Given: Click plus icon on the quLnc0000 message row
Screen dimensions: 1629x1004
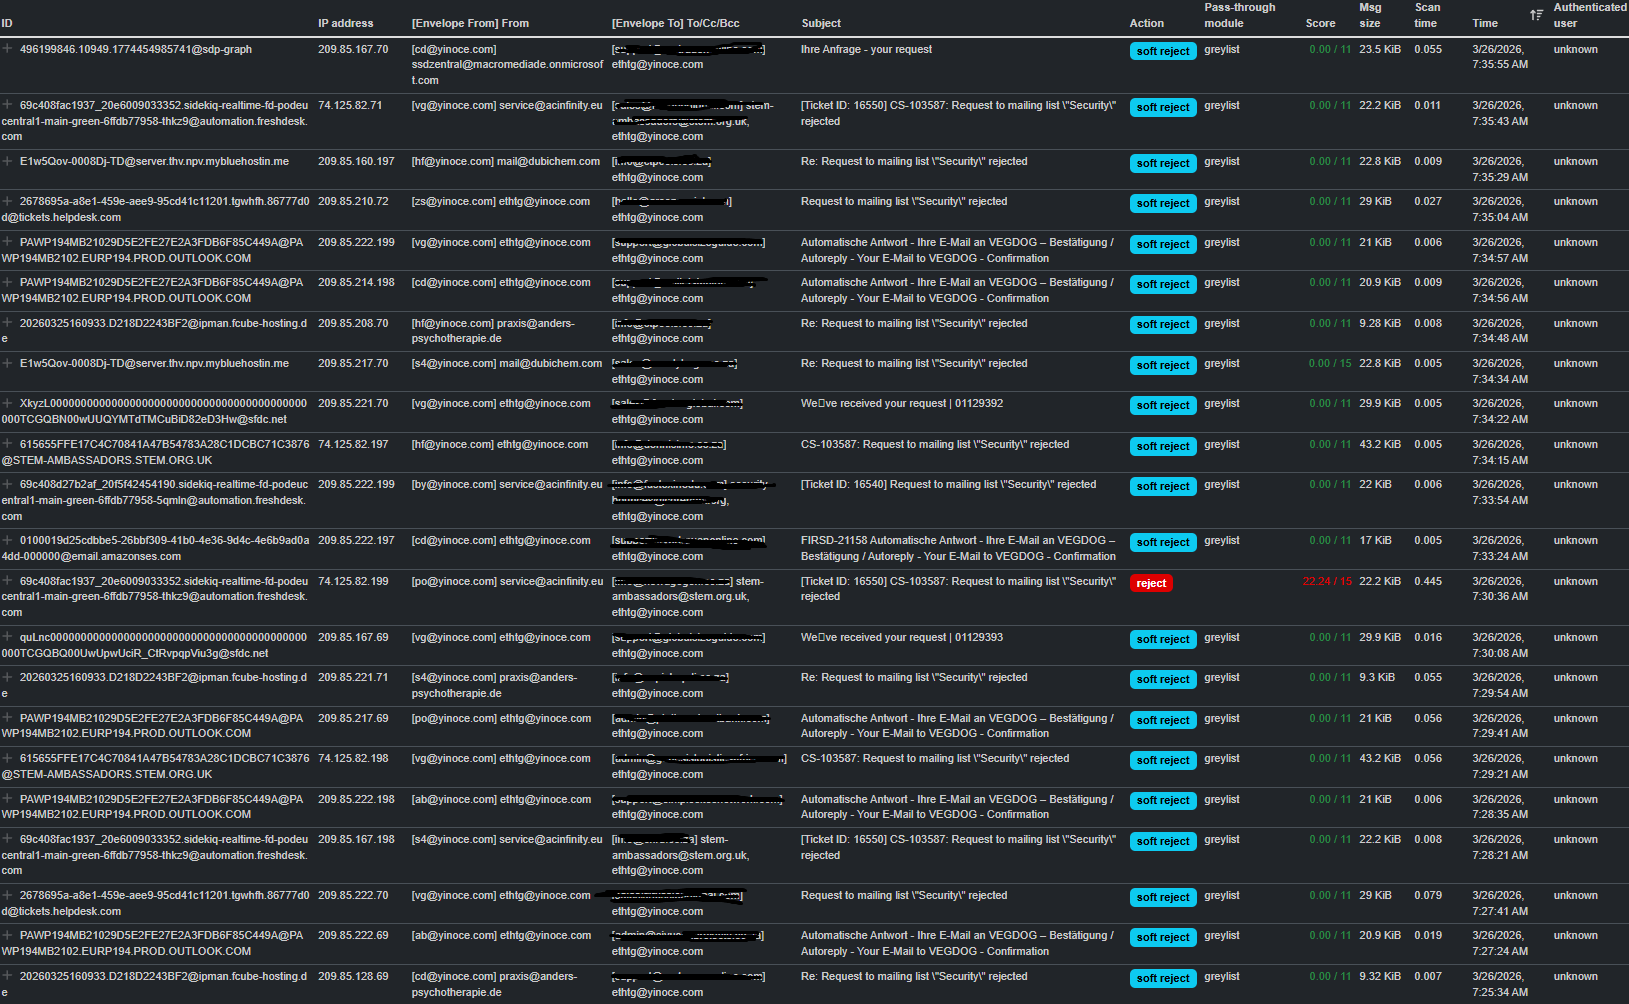Looking at the screenshot, I should coord(8,637).
